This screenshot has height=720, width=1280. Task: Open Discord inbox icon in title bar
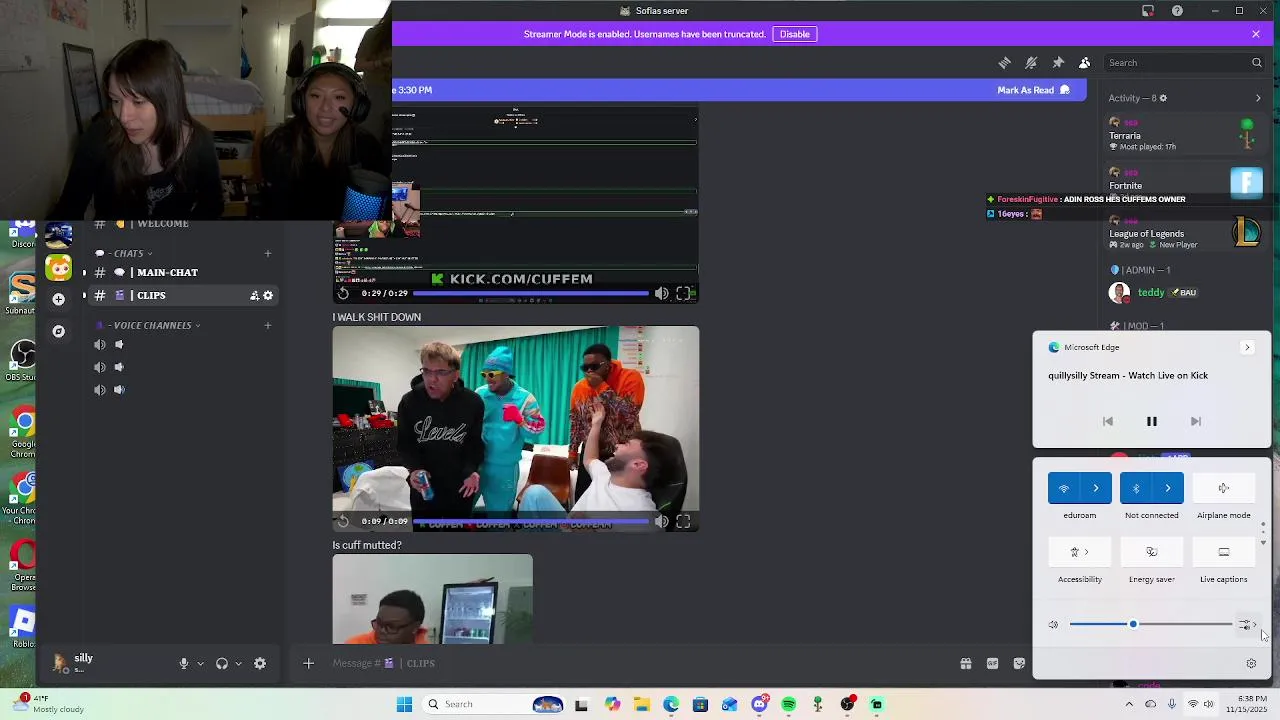[1148, 11]
